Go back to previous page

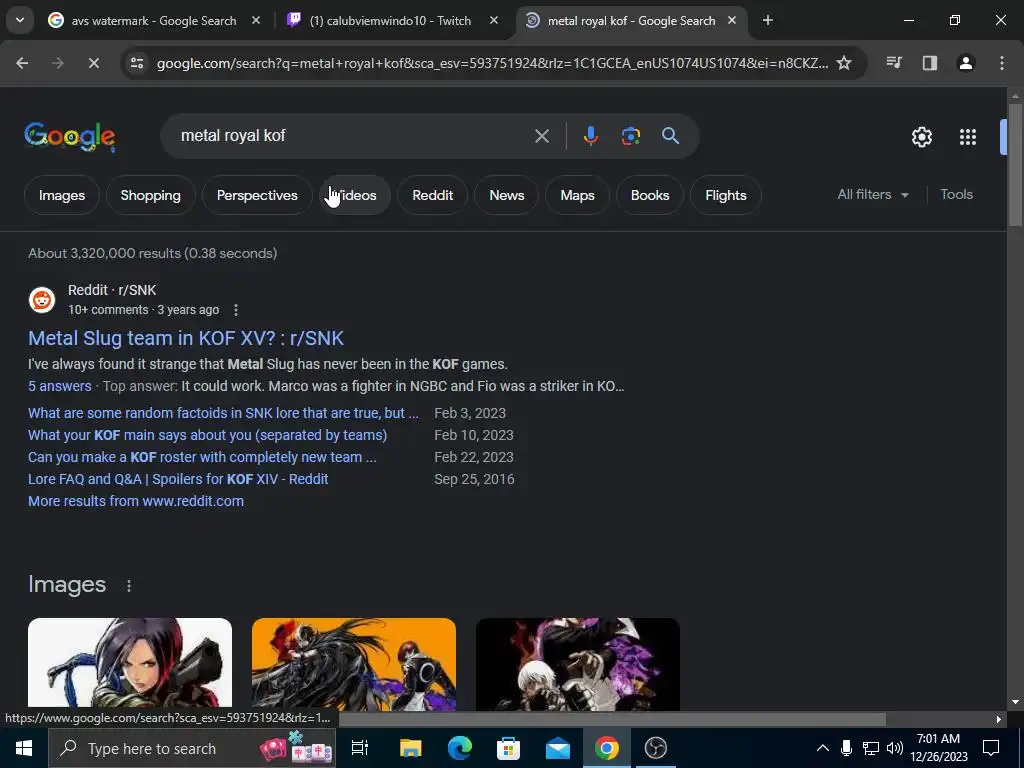point(22,63)
